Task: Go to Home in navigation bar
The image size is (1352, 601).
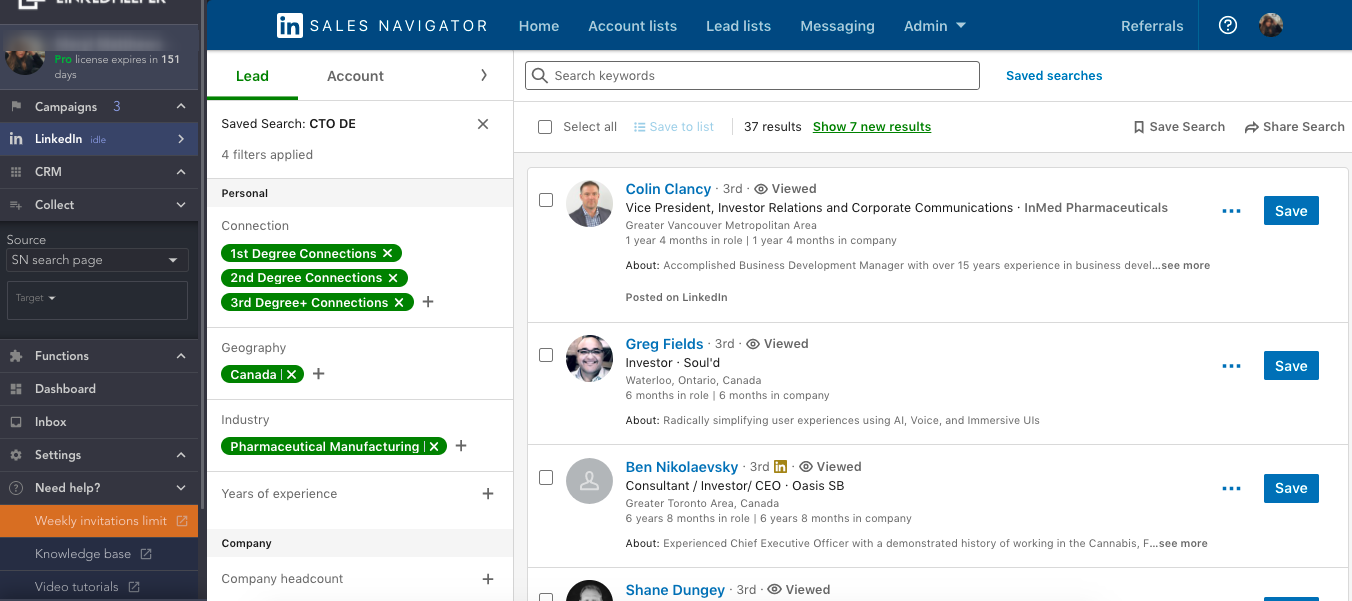Action: (539, 26)
